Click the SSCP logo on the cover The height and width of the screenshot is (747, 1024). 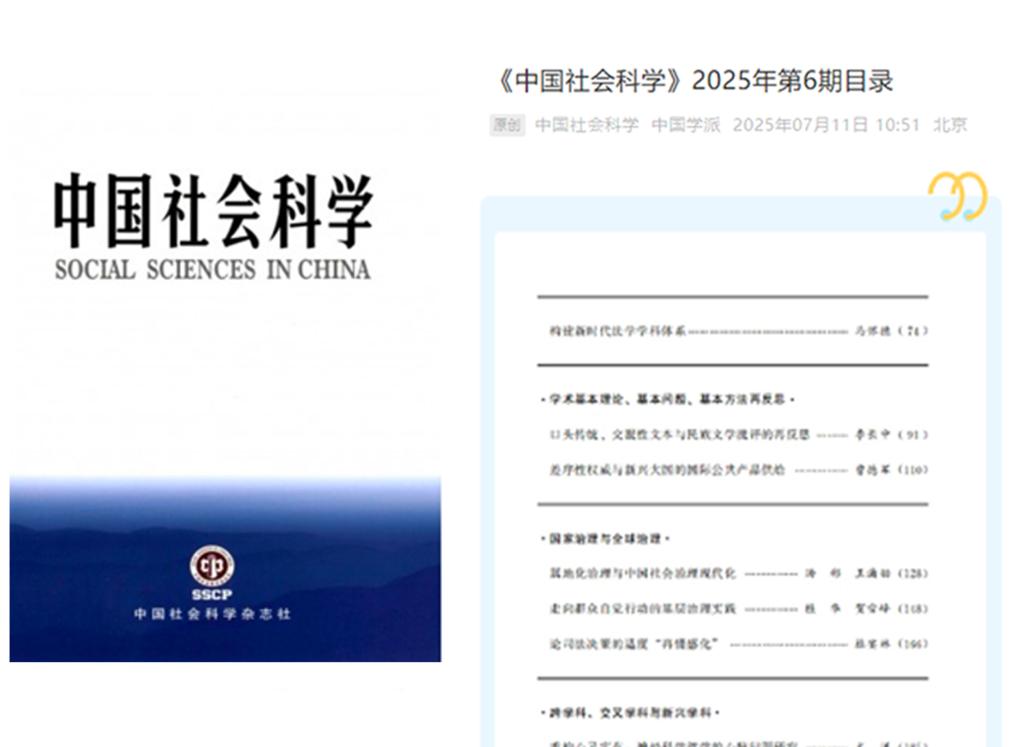(x=212, y=568)
